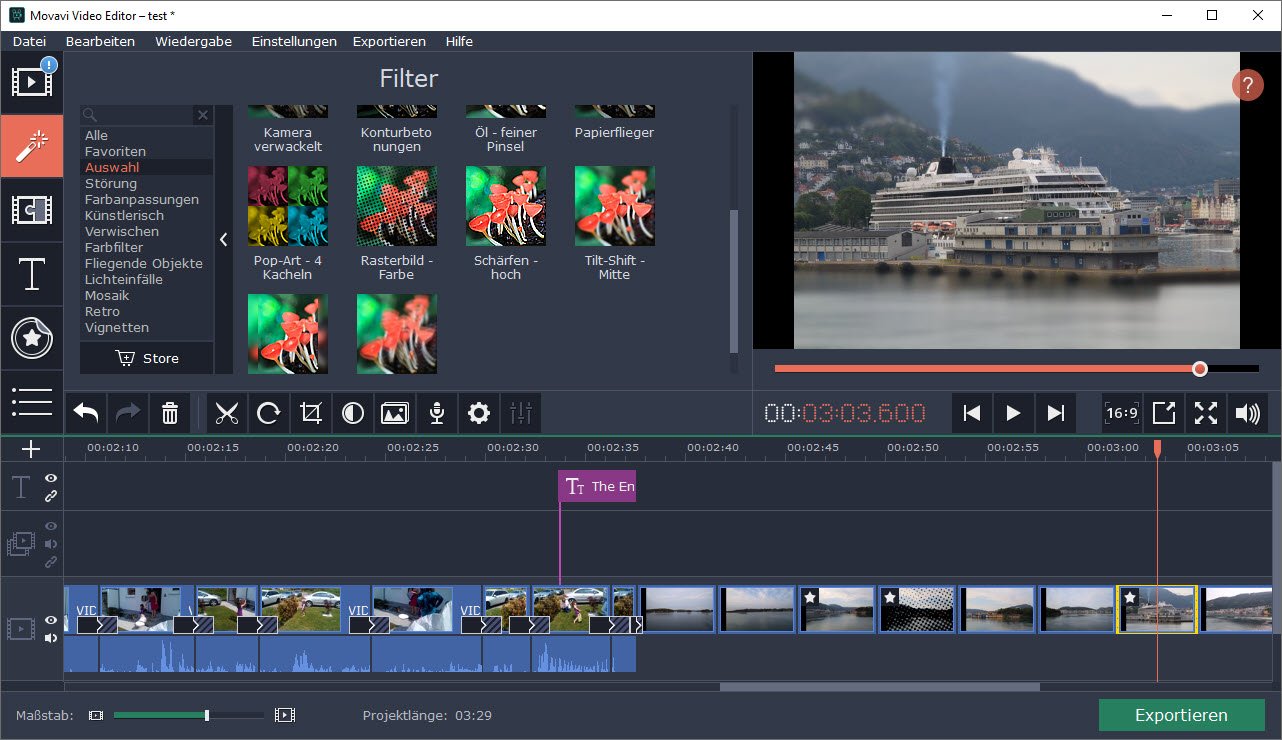Select the Tilt-Shift - Mitte filter thumbnail
The height and width of the screenshot is (740, 1282).
[614, 206]
